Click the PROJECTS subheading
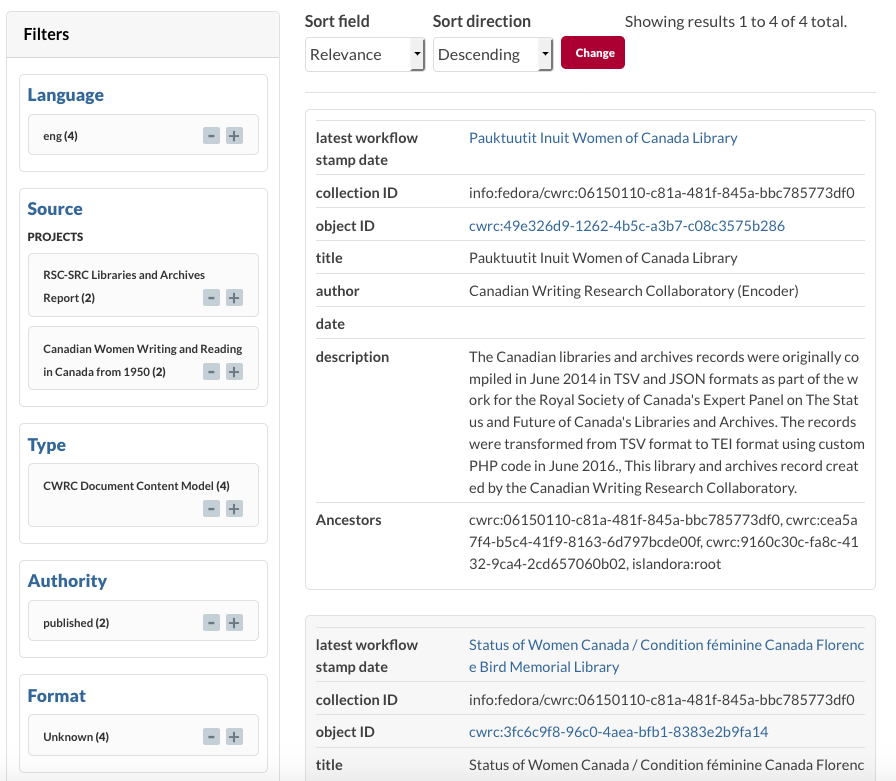The height and width of the screenshot is (781, 896). [x=55, y=237]
